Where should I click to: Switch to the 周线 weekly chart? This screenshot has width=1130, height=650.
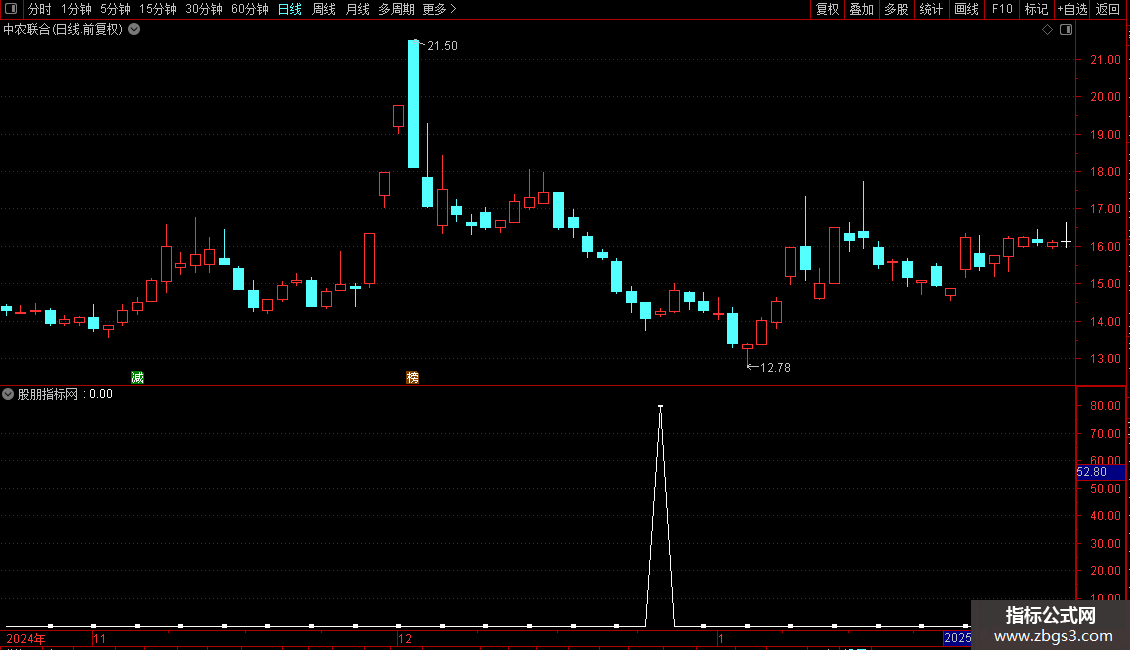point(324,9)
